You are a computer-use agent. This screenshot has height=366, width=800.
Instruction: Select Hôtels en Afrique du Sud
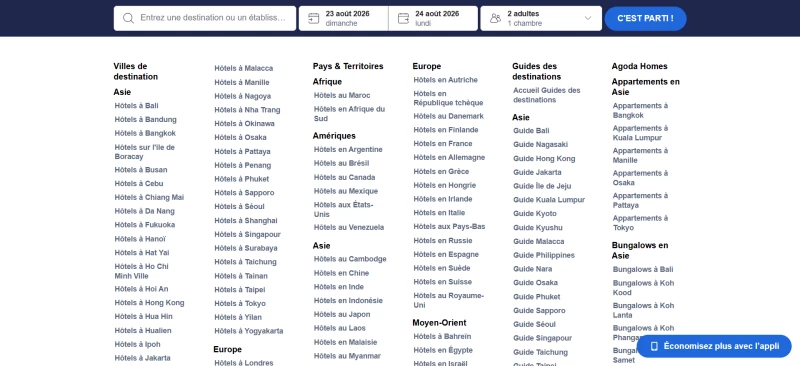349,114
